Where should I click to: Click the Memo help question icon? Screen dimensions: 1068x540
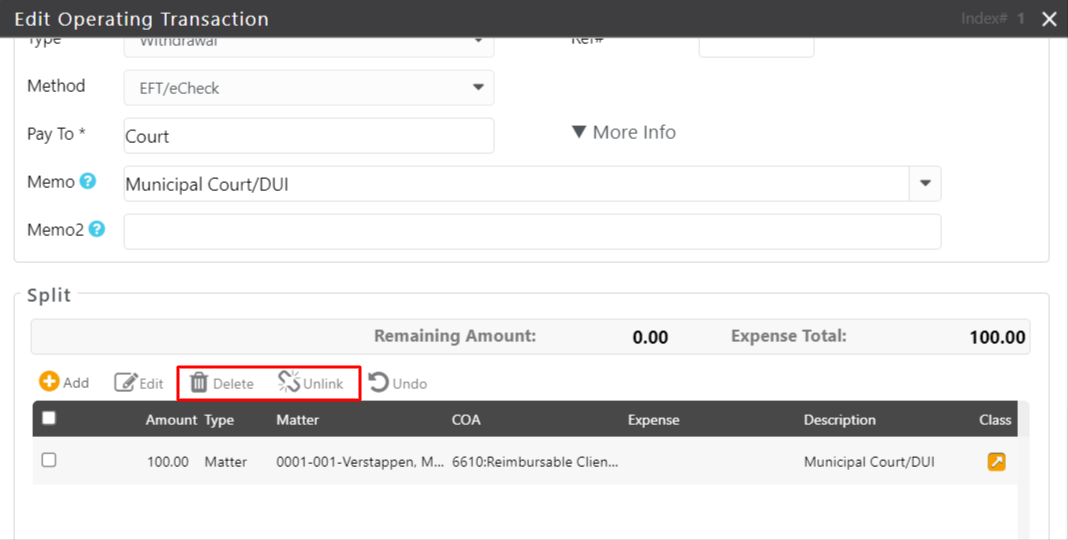pyautogui.click(x=88, y=182)
